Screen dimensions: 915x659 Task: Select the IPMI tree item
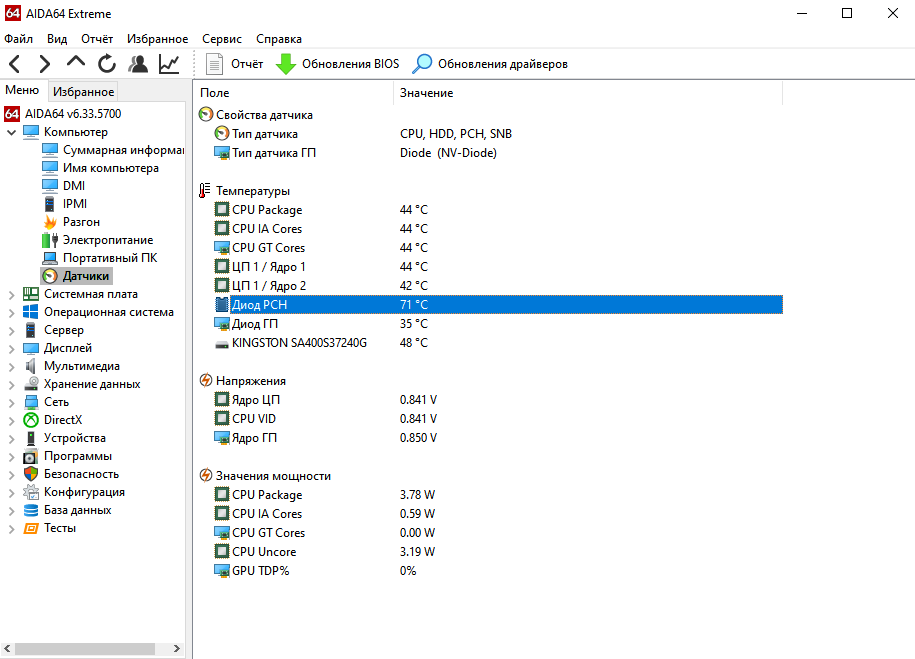coord(75,204)
